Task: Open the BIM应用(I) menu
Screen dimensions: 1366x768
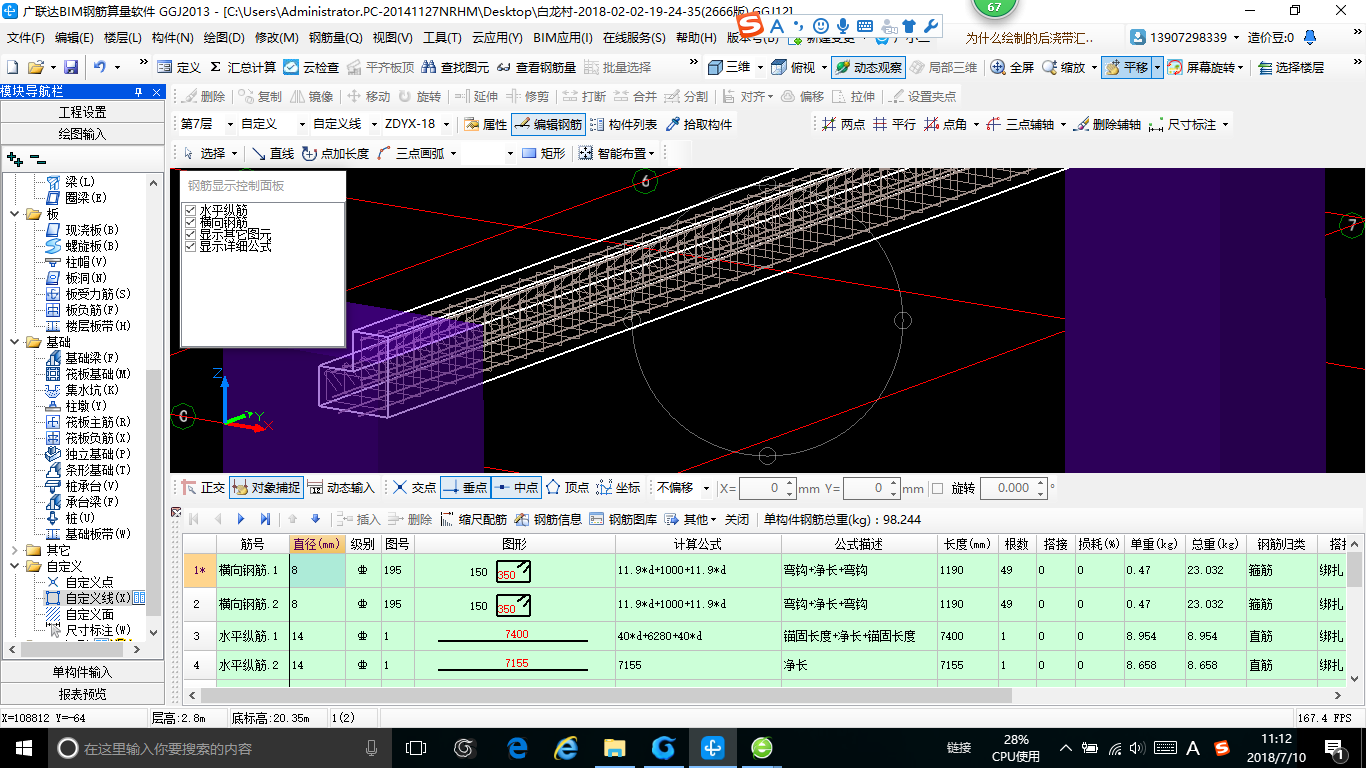Action: (x=563, y=38)
